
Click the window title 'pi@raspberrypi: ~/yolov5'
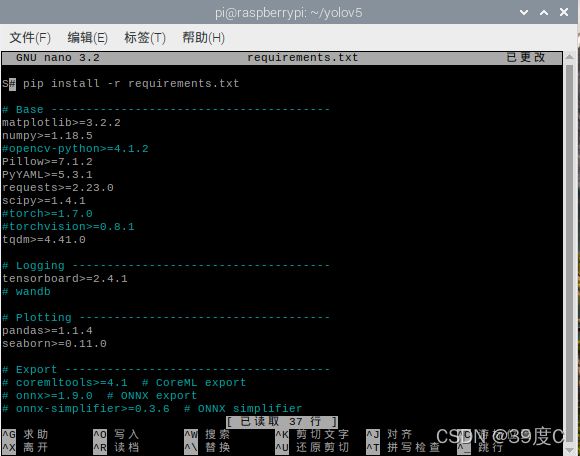coord(289,13)
